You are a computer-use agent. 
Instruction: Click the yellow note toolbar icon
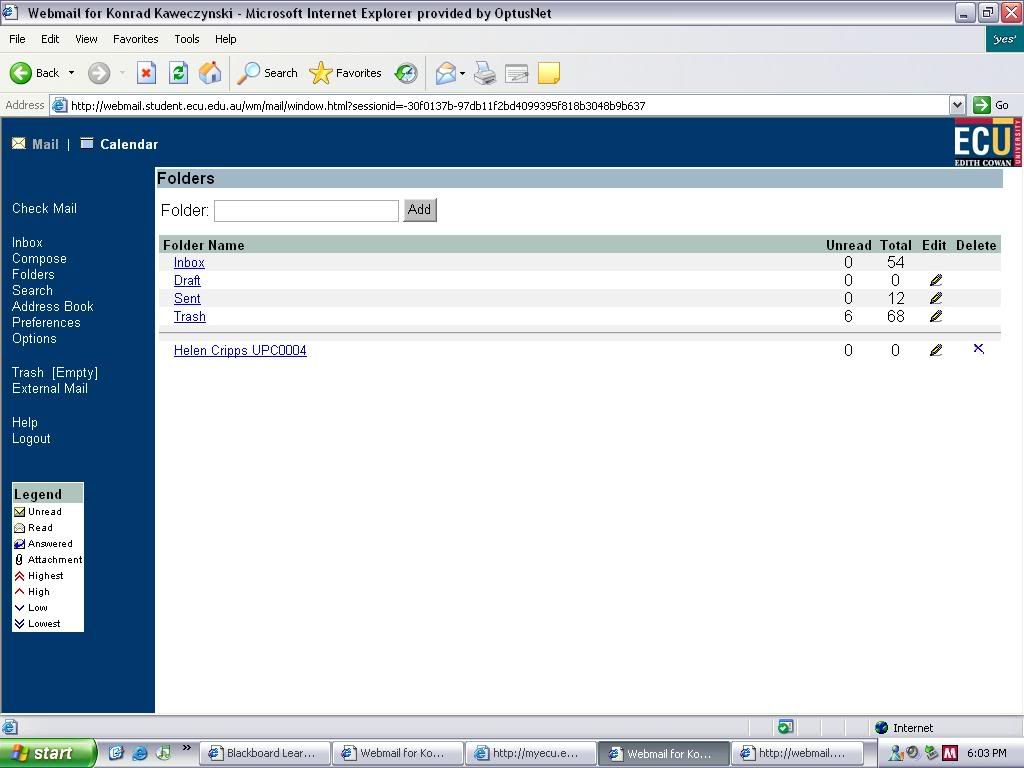[549, 73]
